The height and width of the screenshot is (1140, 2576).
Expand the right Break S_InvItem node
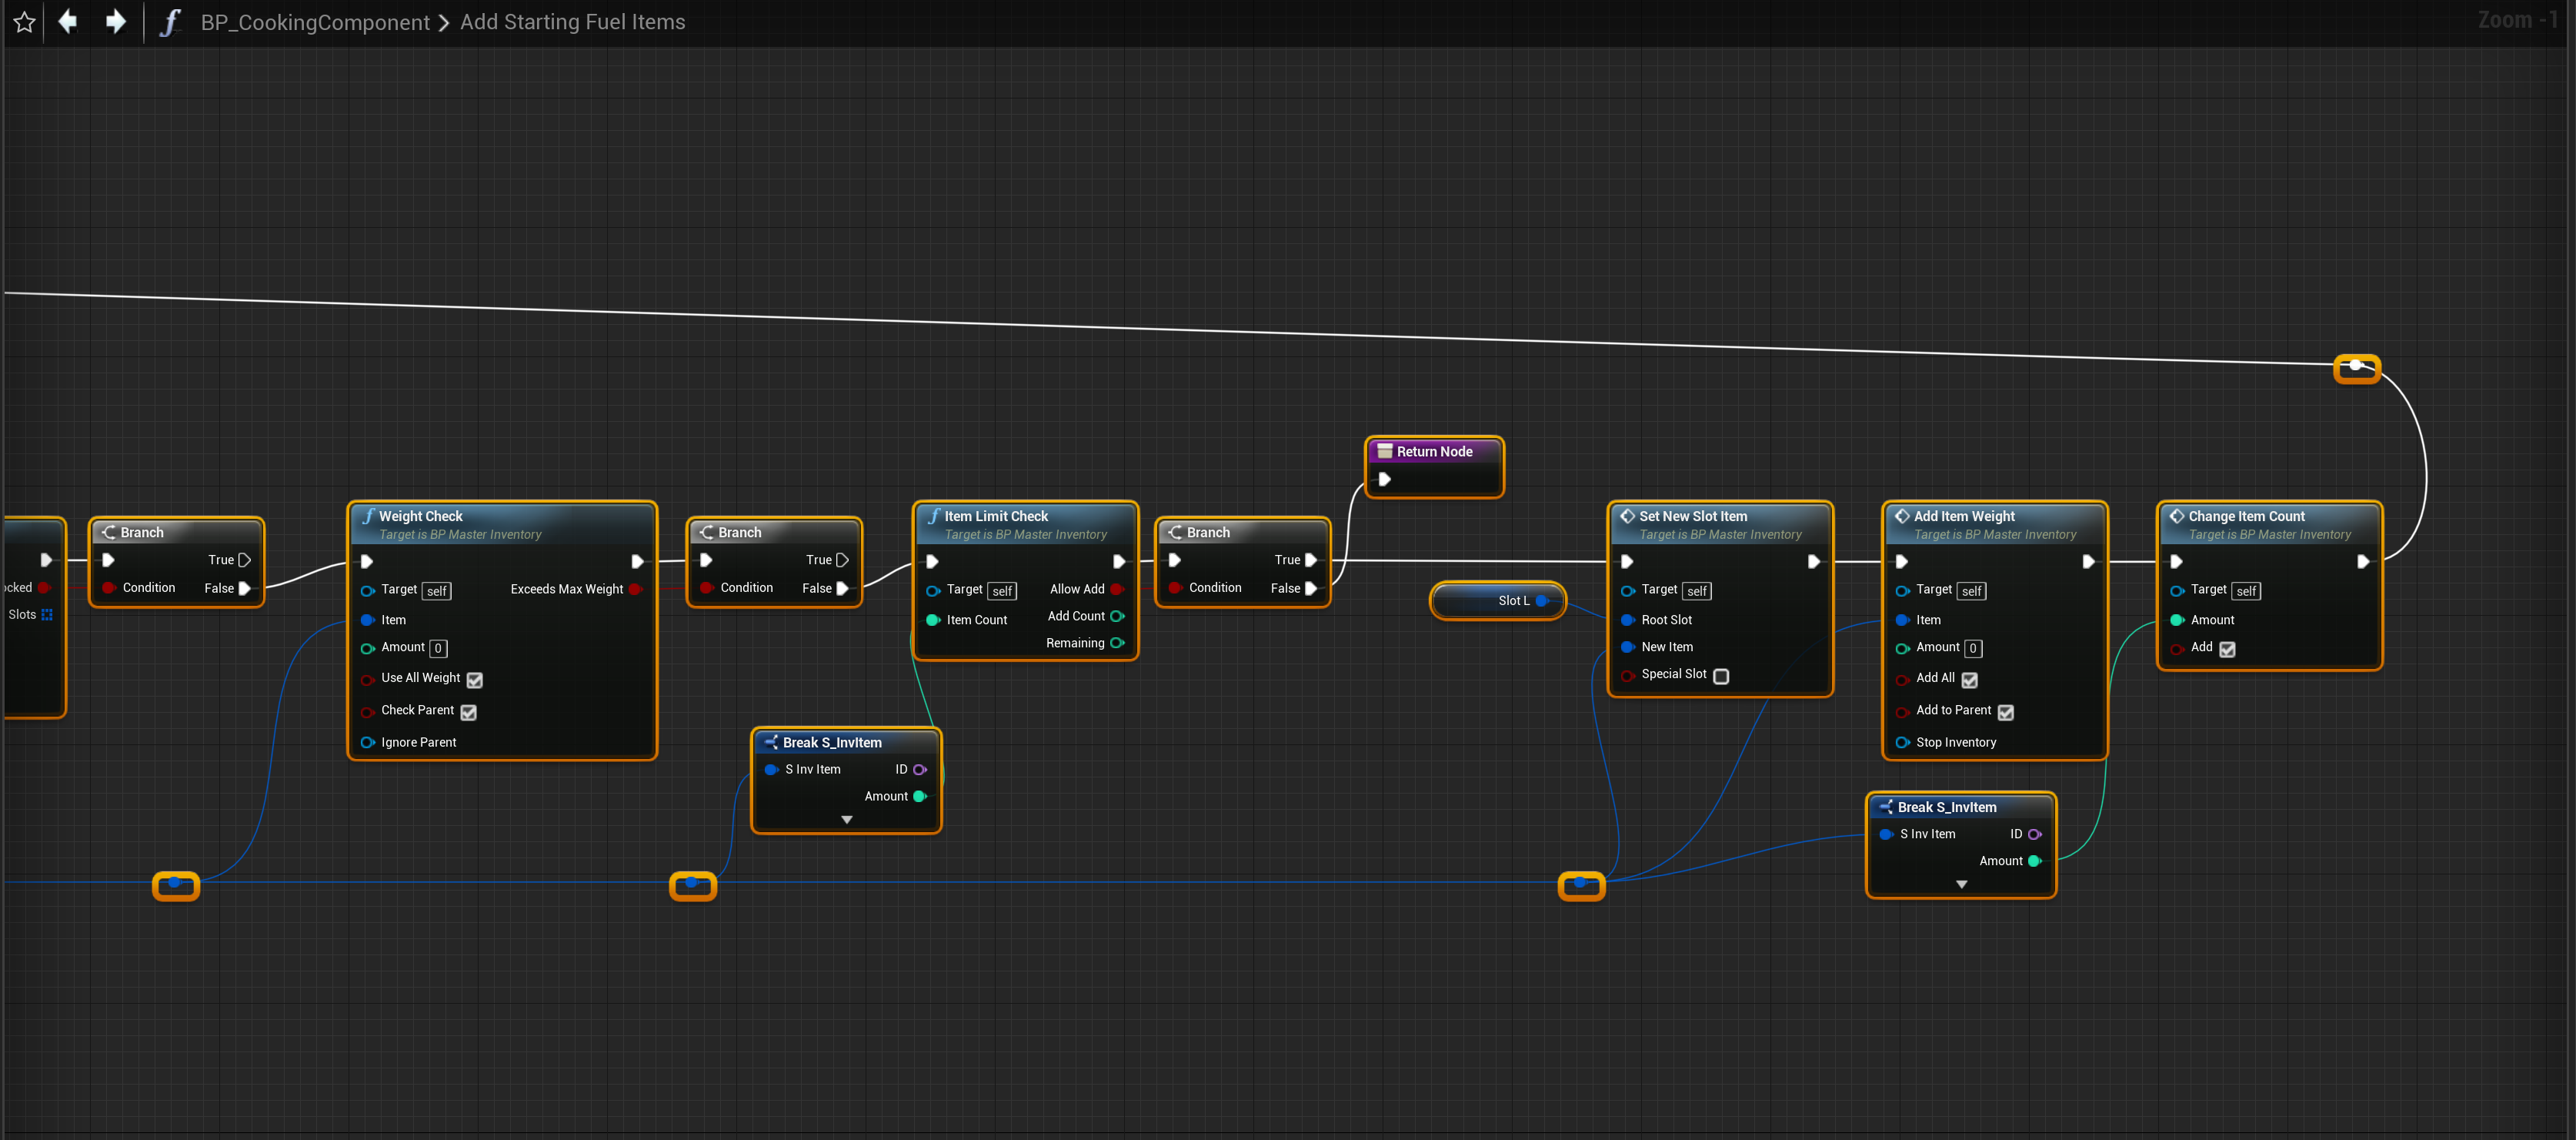coord(1961,884)
